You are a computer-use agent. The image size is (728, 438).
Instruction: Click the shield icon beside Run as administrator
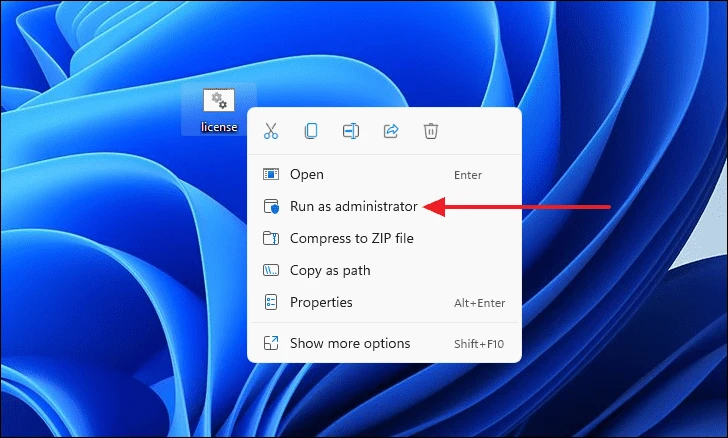(270, 207)
